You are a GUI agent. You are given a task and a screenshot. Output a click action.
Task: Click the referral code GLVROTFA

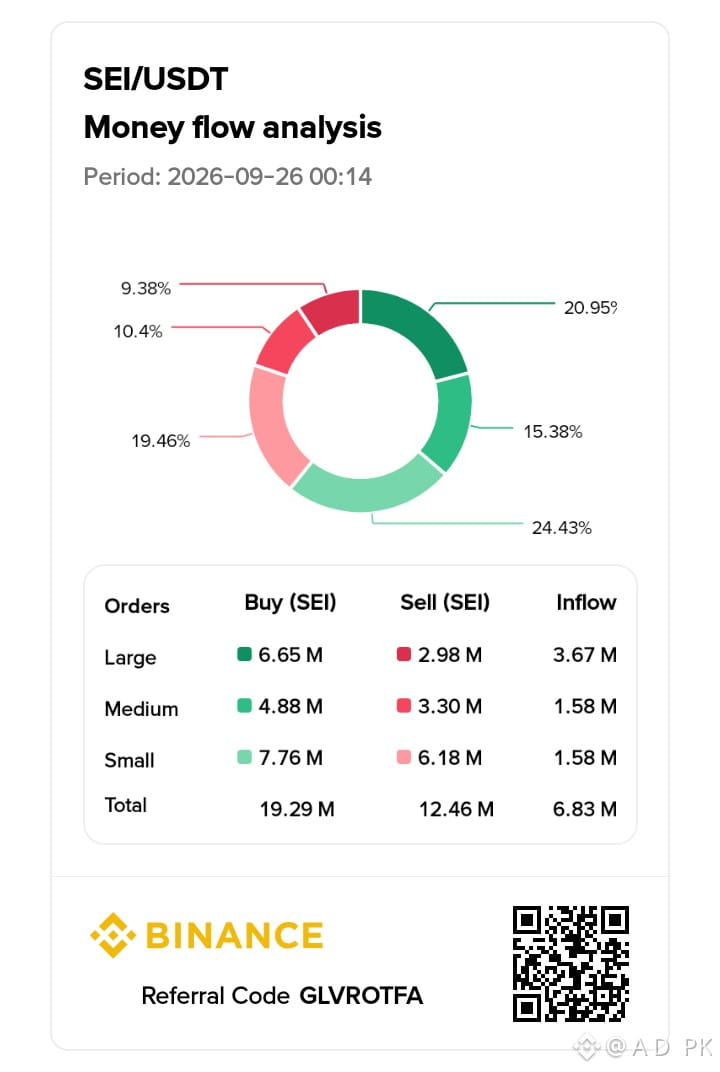(x=362, y=995)
